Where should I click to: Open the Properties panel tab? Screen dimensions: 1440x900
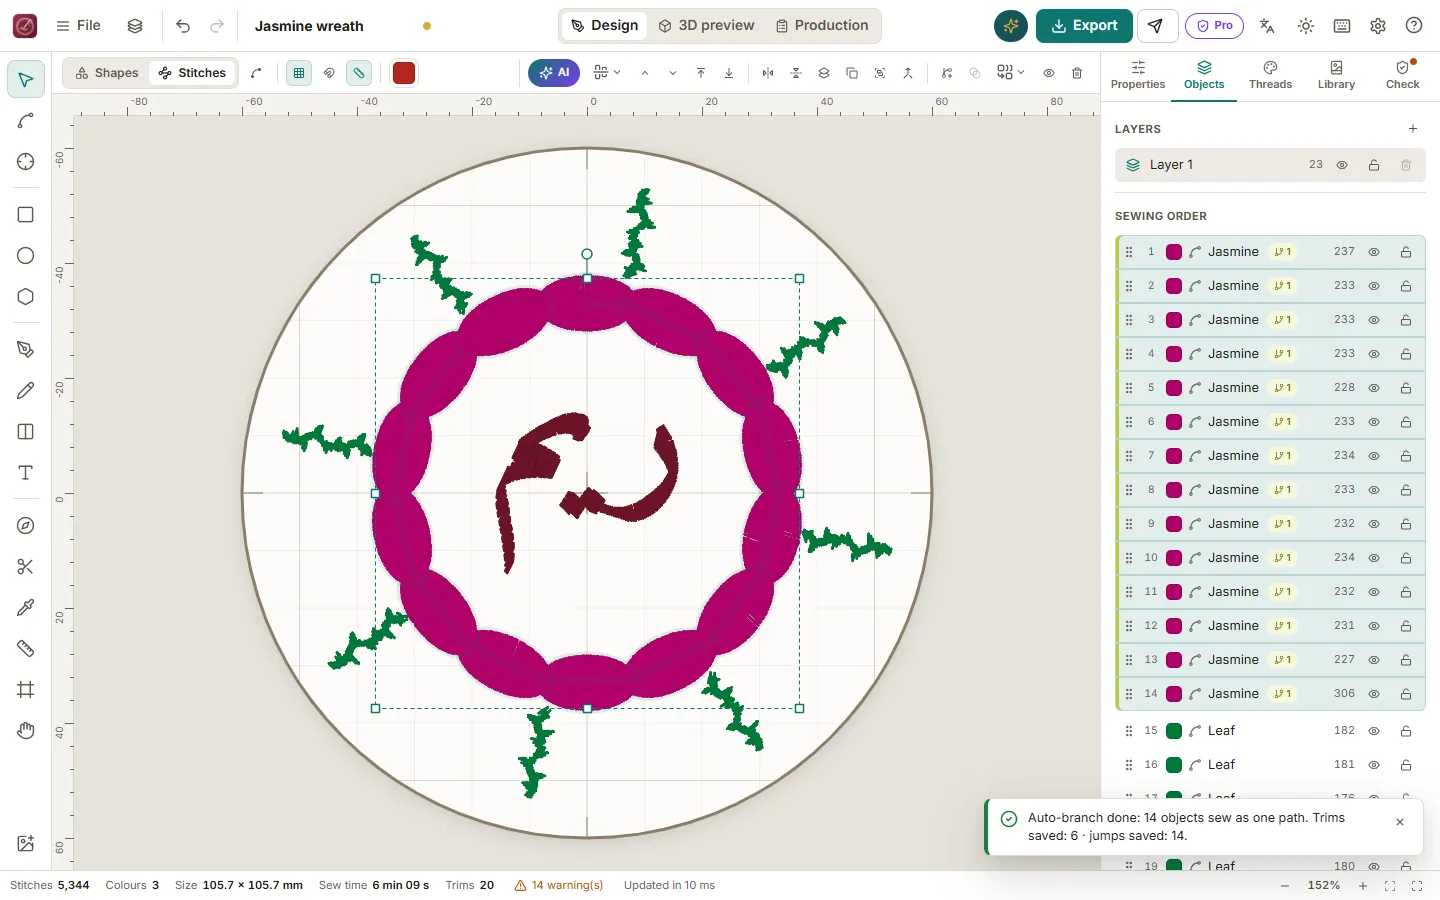1138,75
